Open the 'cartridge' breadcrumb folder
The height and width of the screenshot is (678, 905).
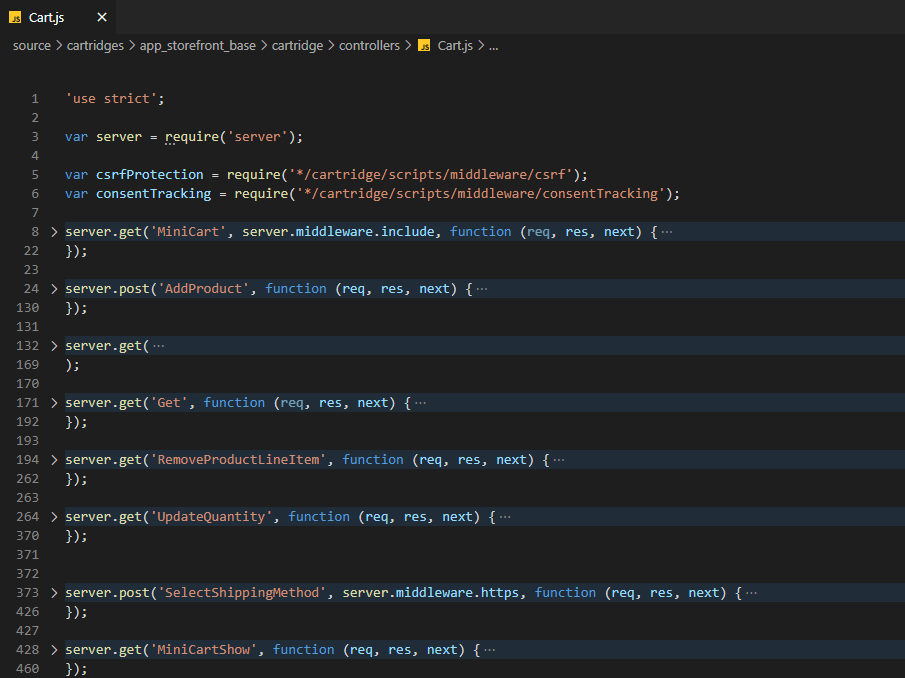pos(297,46)
